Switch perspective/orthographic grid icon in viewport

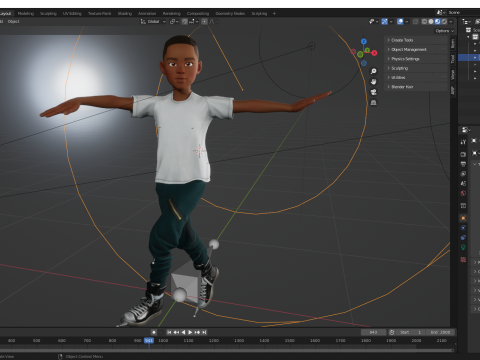tap(373, 103)
